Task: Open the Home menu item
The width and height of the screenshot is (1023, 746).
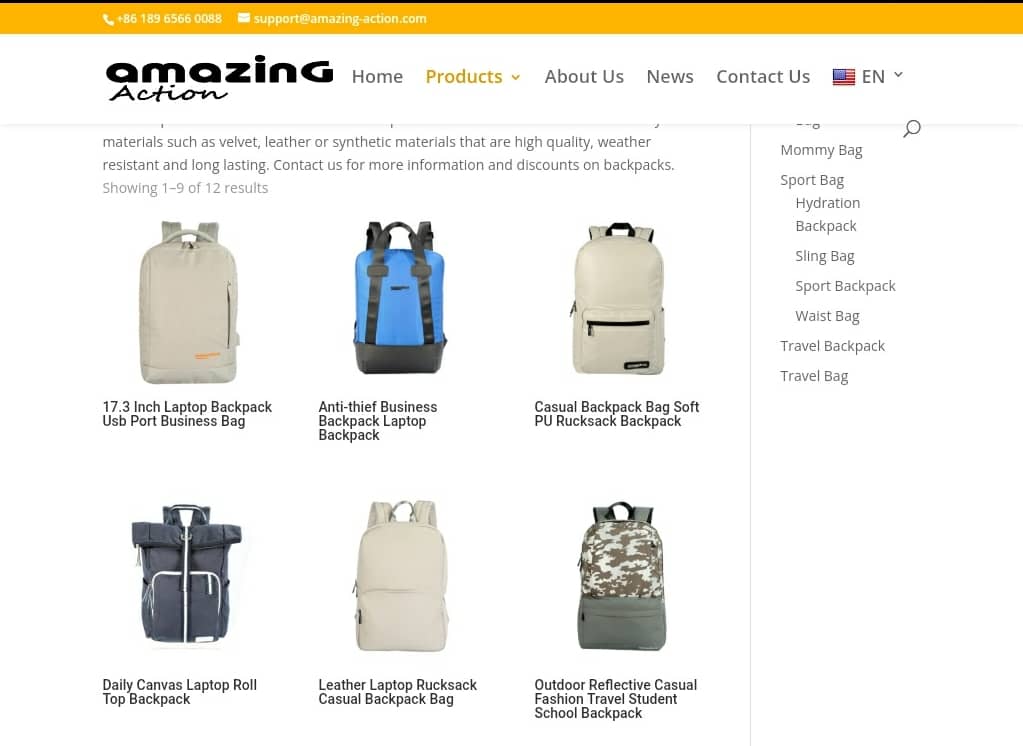Action: pos(377,76)
